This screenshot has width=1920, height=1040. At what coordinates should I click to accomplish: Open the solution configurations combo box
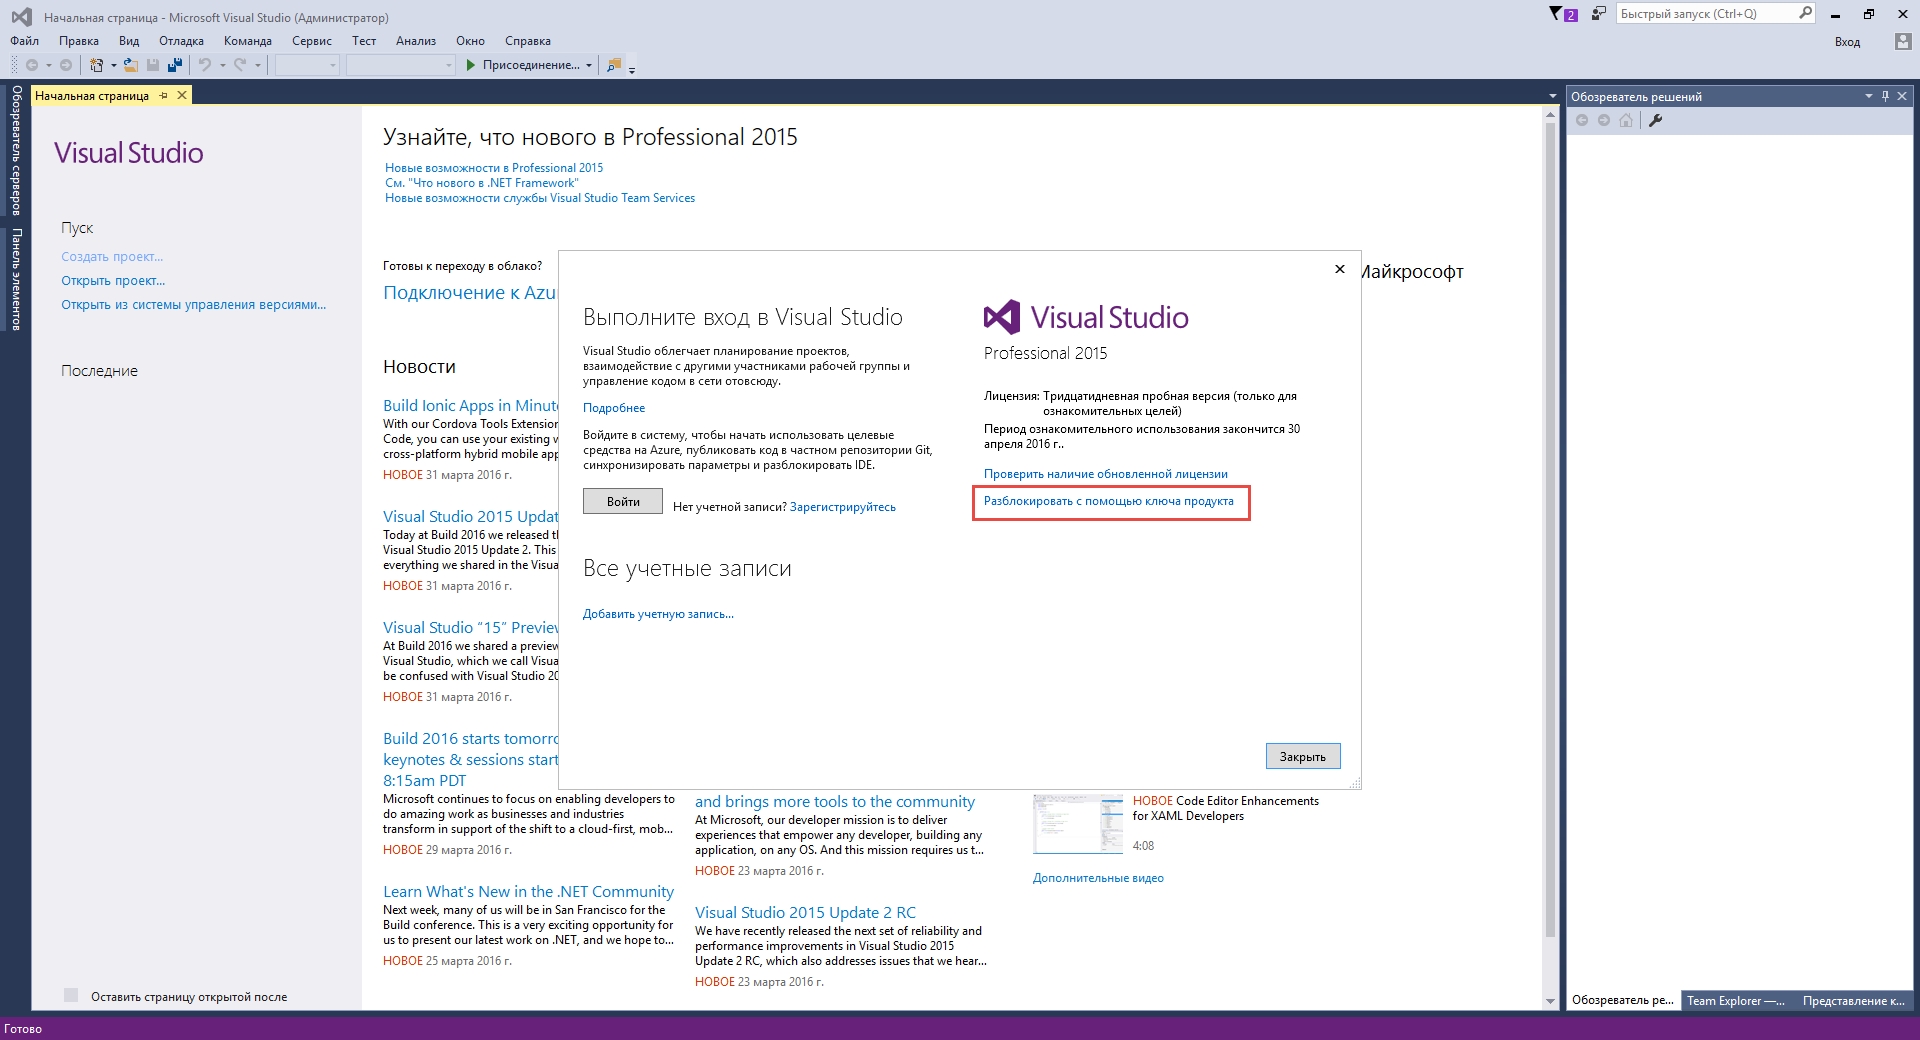tap(307, 65)
